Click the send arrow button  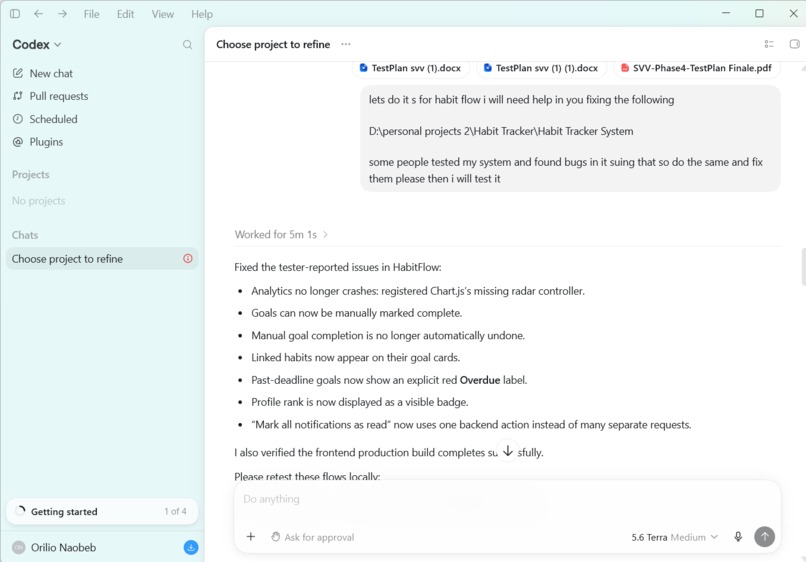click(x=764, y=537)
